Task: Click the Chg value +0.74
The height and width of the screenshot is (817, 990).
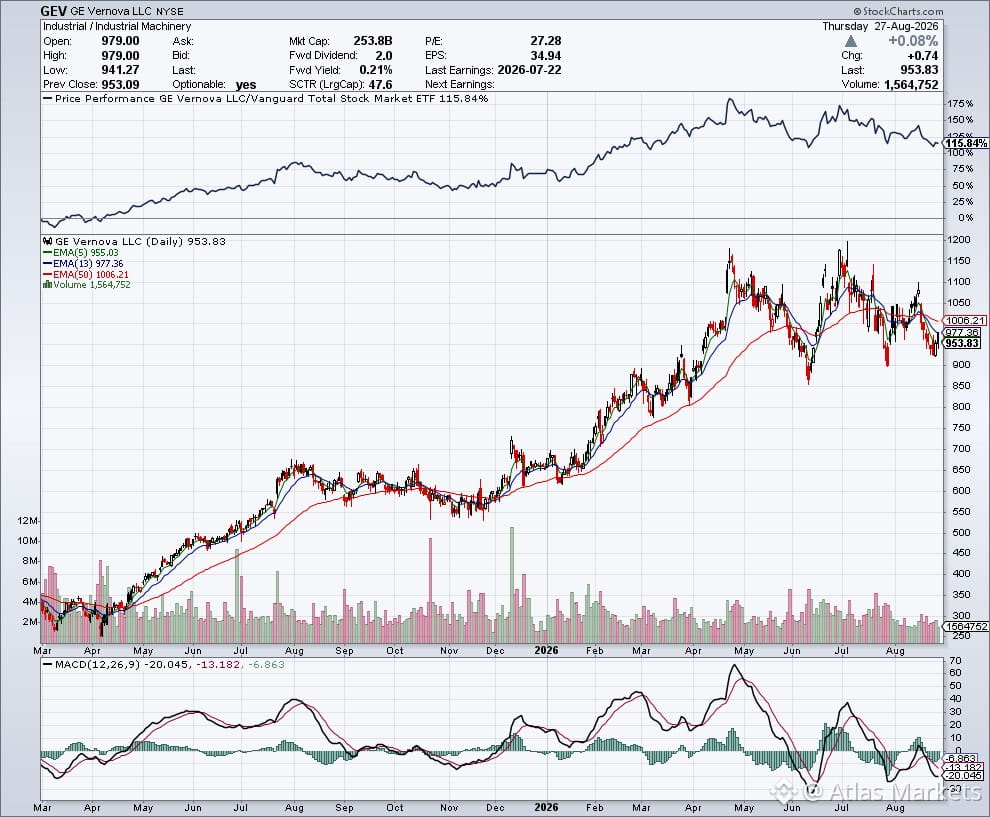Action: coord(922,56)
